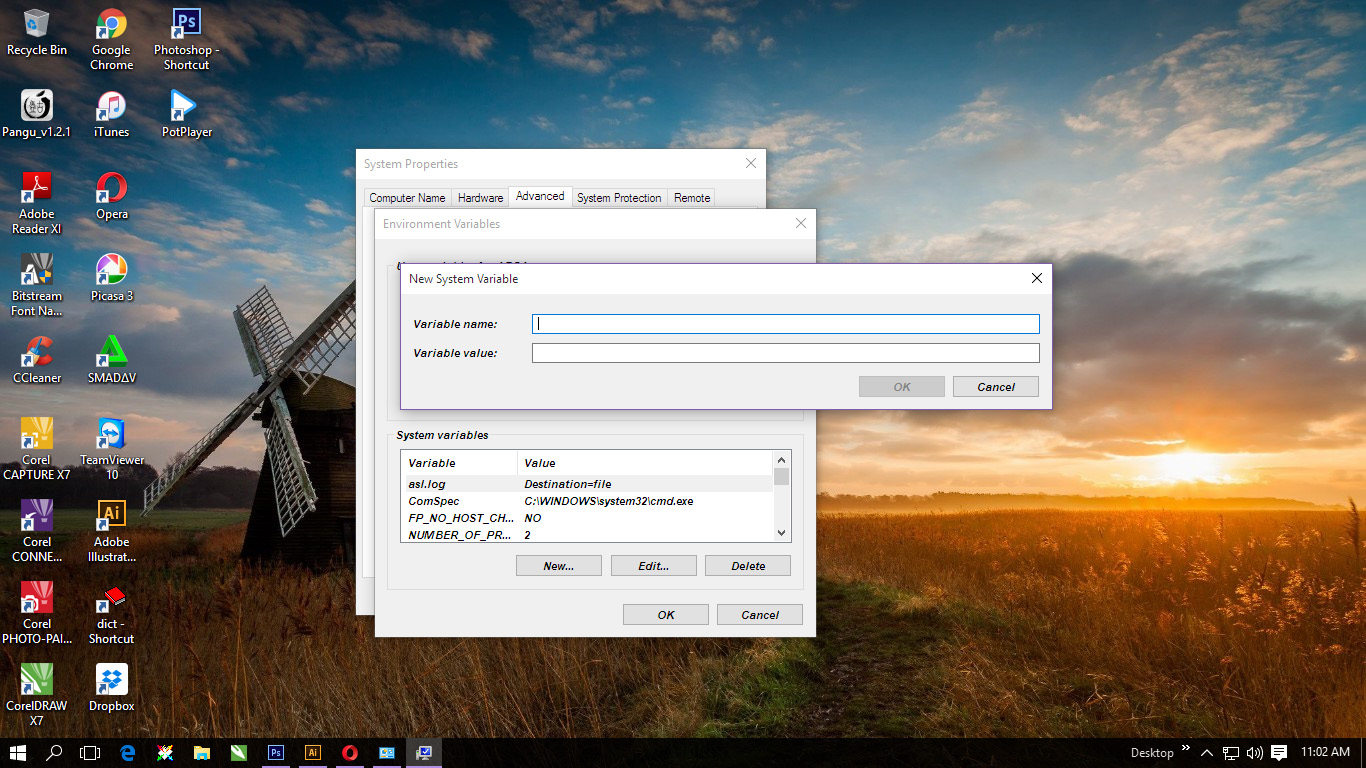Select the CCleaner desktop icon

(x=37, y=360)
